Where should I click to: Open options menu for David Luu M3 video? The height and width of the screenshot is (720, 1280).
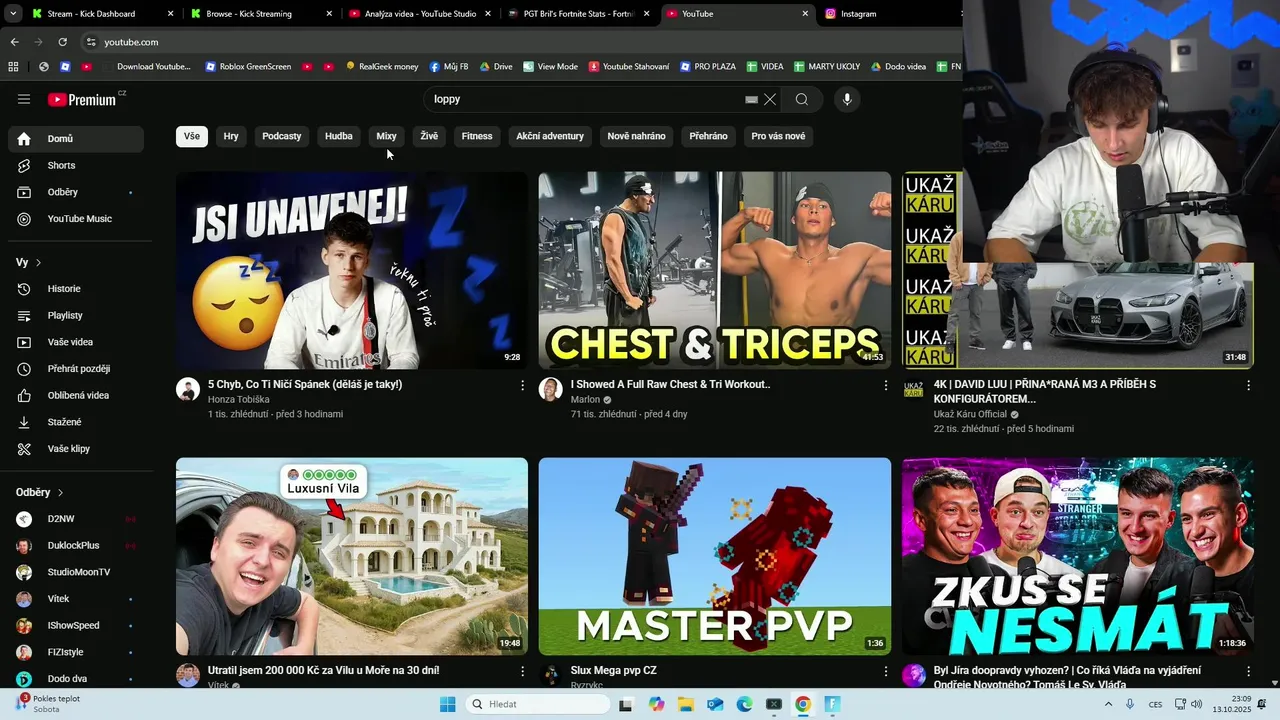pos(1248,385)
